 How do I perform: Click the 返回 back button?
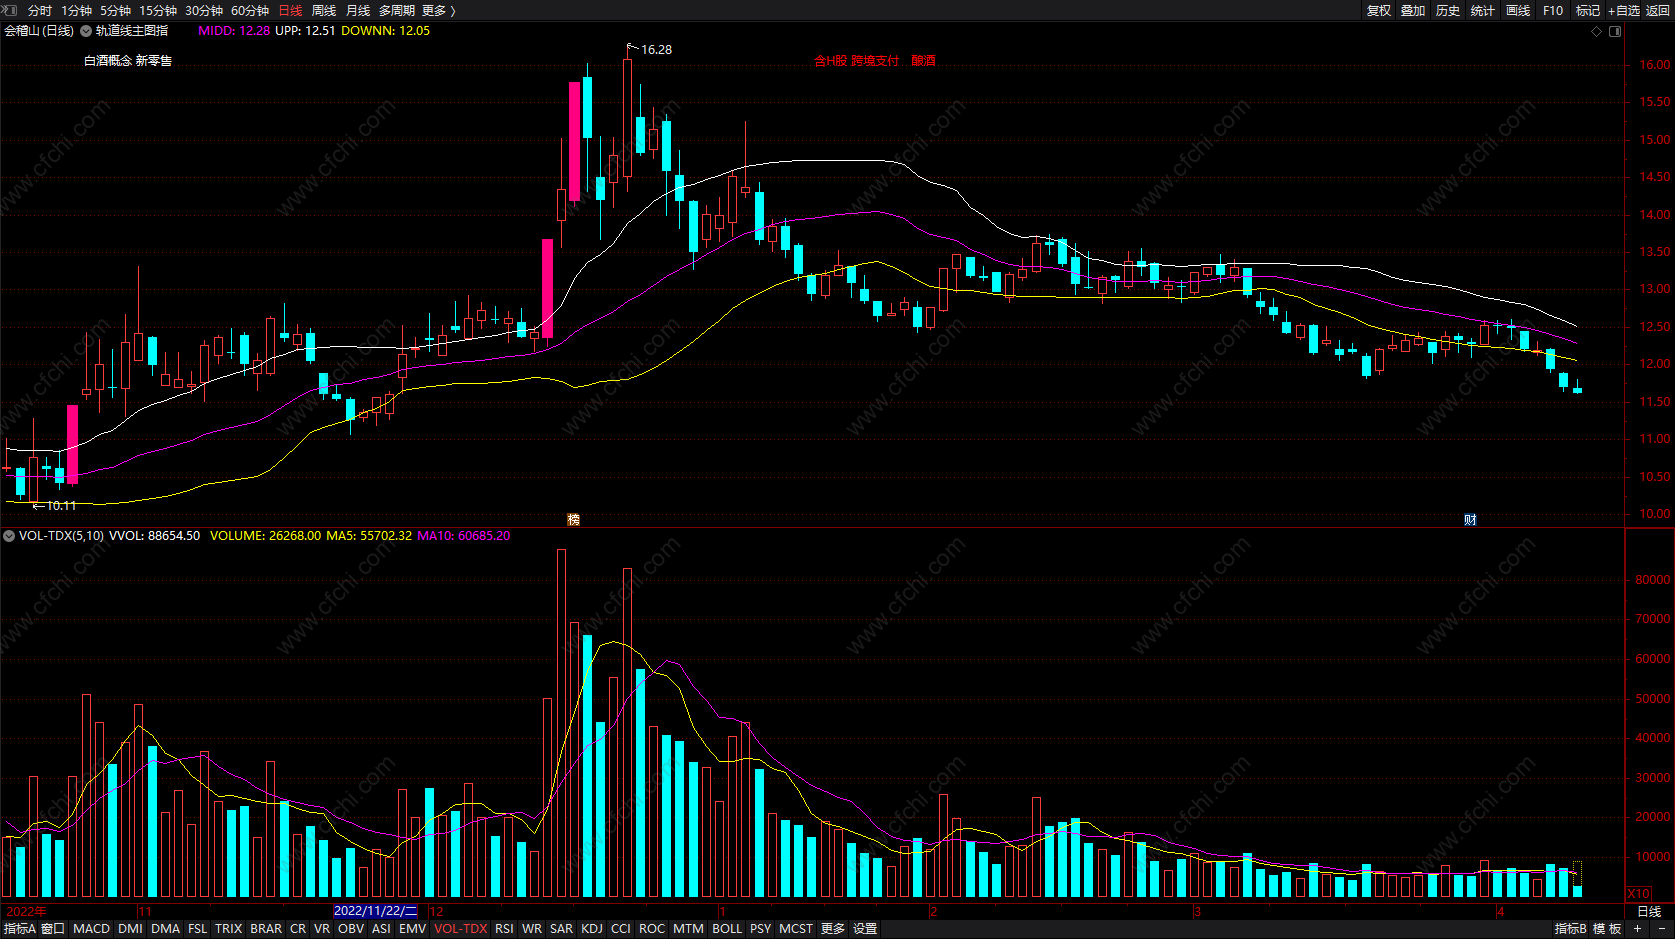(1658, 10)
